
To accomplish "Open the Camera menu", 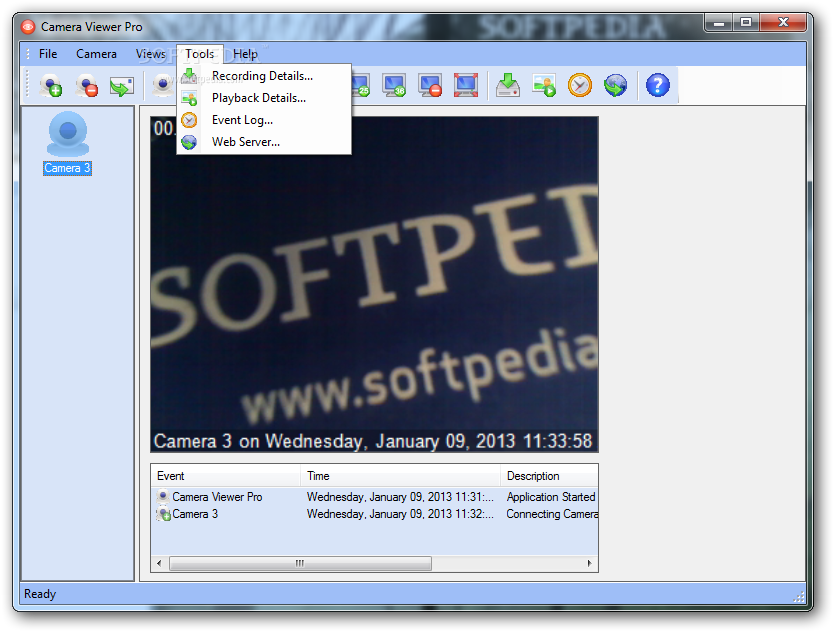I will (96, 54).
